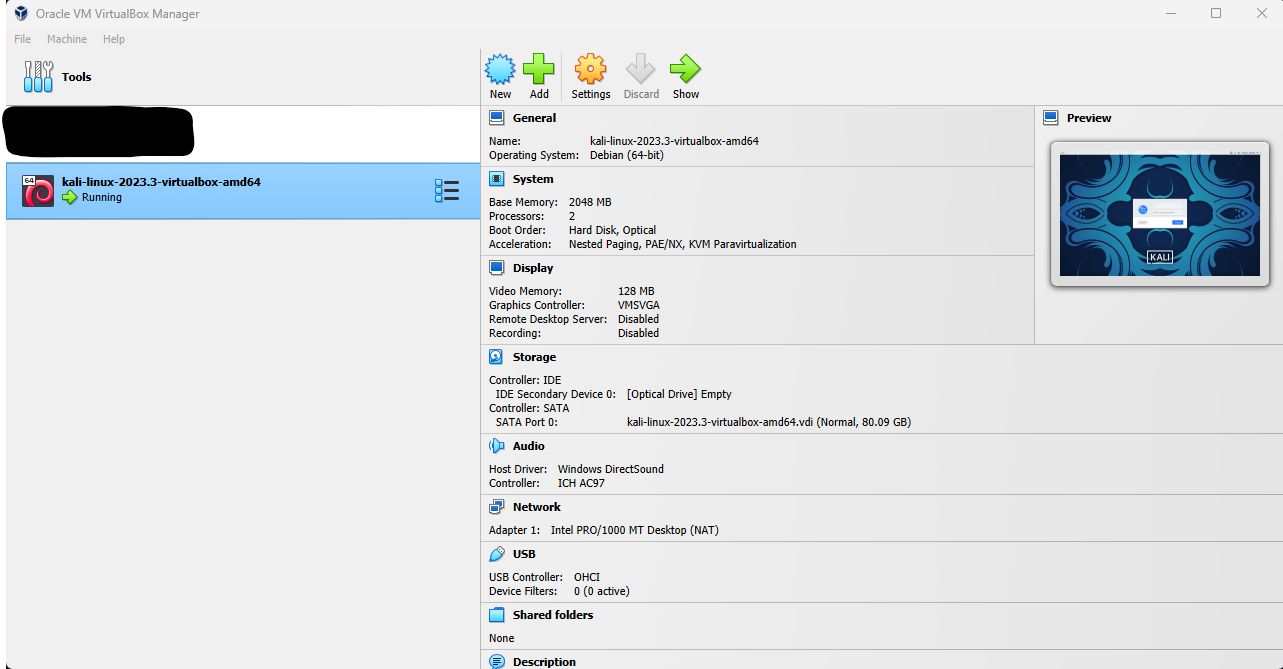Click the Device Filters value 0 (0 active)
The image size is (1283, 669).
(x=601, y=591)
